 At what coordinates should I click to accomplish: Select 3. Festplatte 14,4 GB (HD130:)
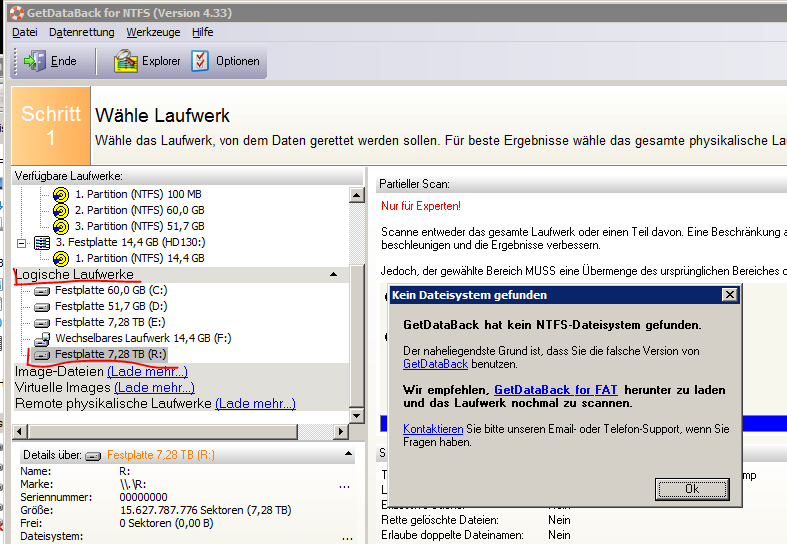click(x=130, y=242)
